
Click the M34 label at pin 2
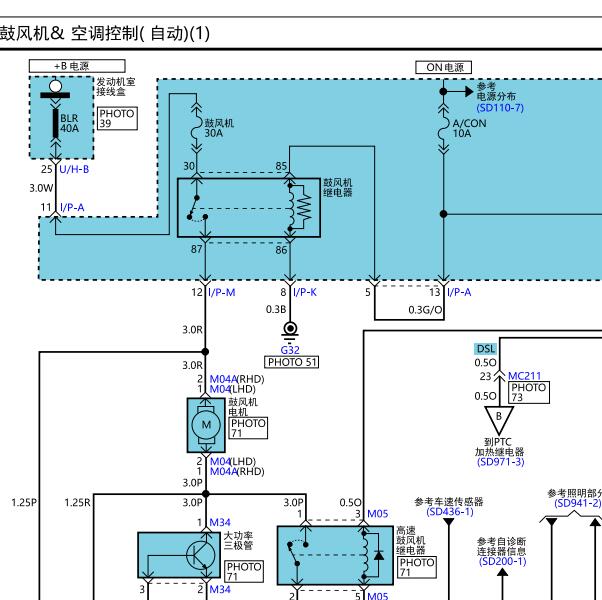click(x=220, y=589)
